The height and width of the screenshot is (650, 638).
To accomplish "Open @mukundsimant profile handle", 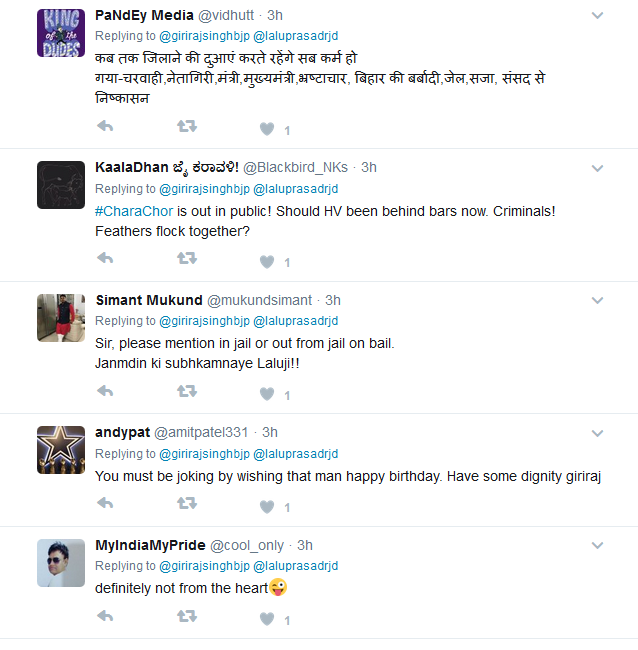I will [260, 300].
